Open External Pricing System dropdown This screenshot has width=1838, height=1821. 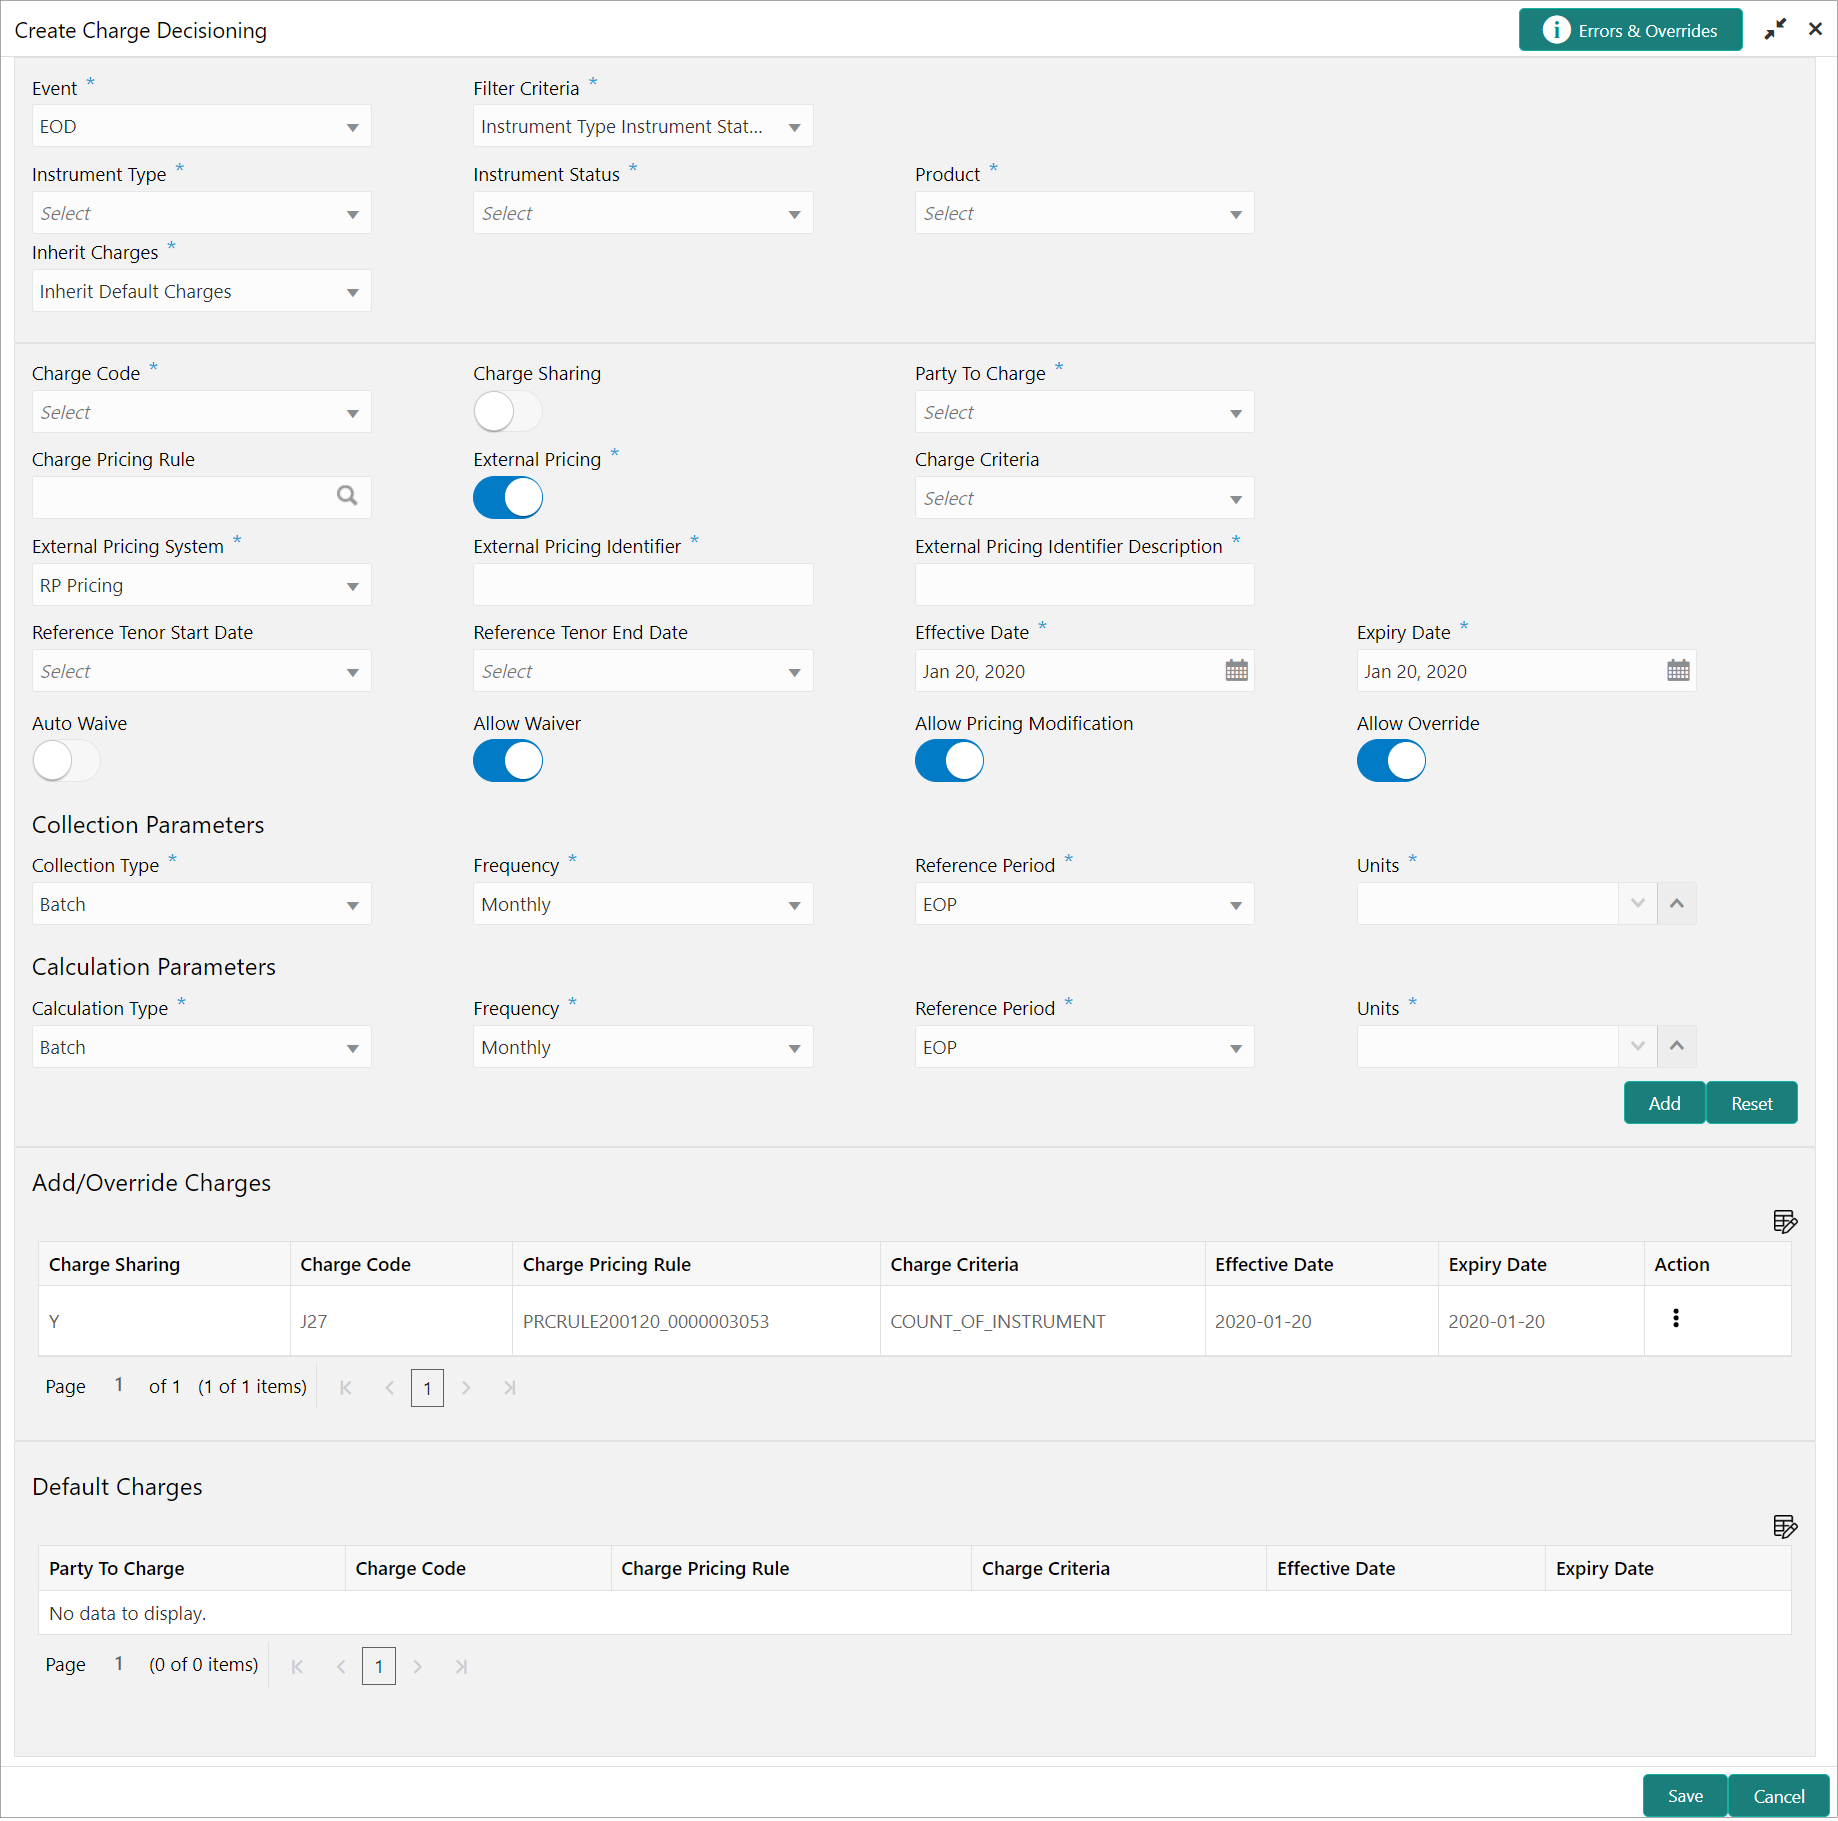(x=202, y=585)
